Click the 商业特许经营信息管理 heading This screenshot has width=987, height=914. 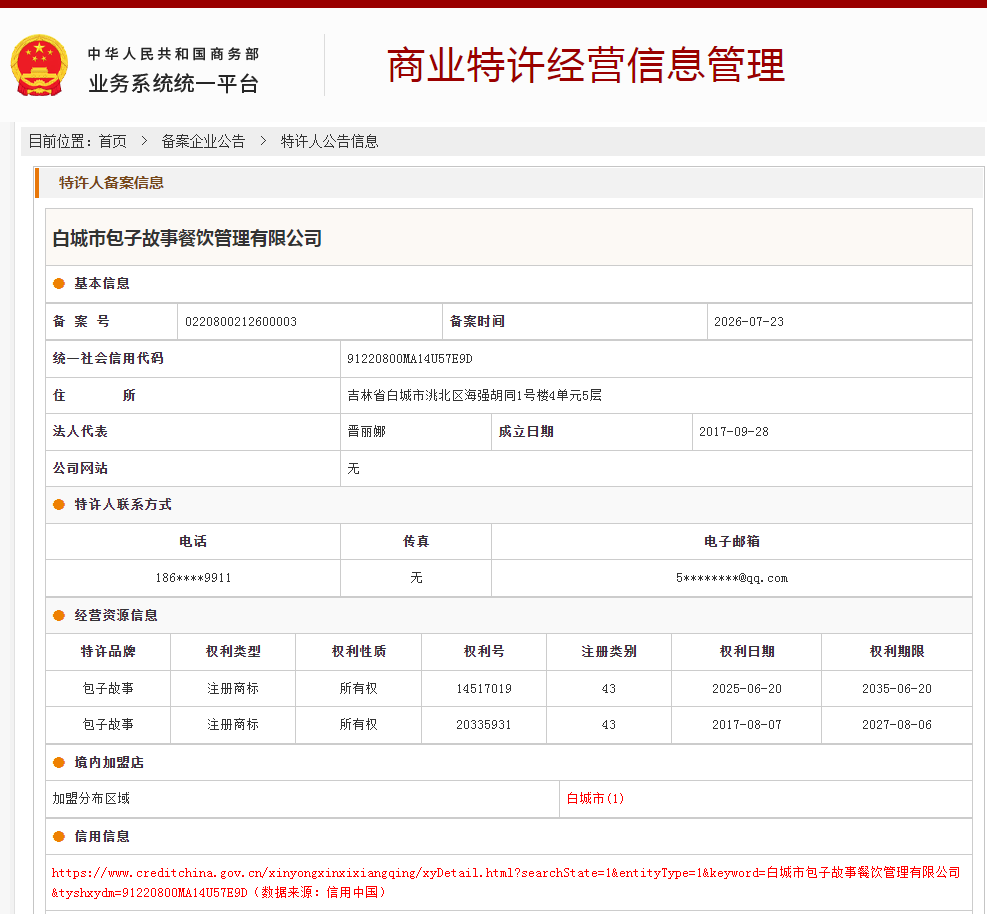click(x=586, y=65)
